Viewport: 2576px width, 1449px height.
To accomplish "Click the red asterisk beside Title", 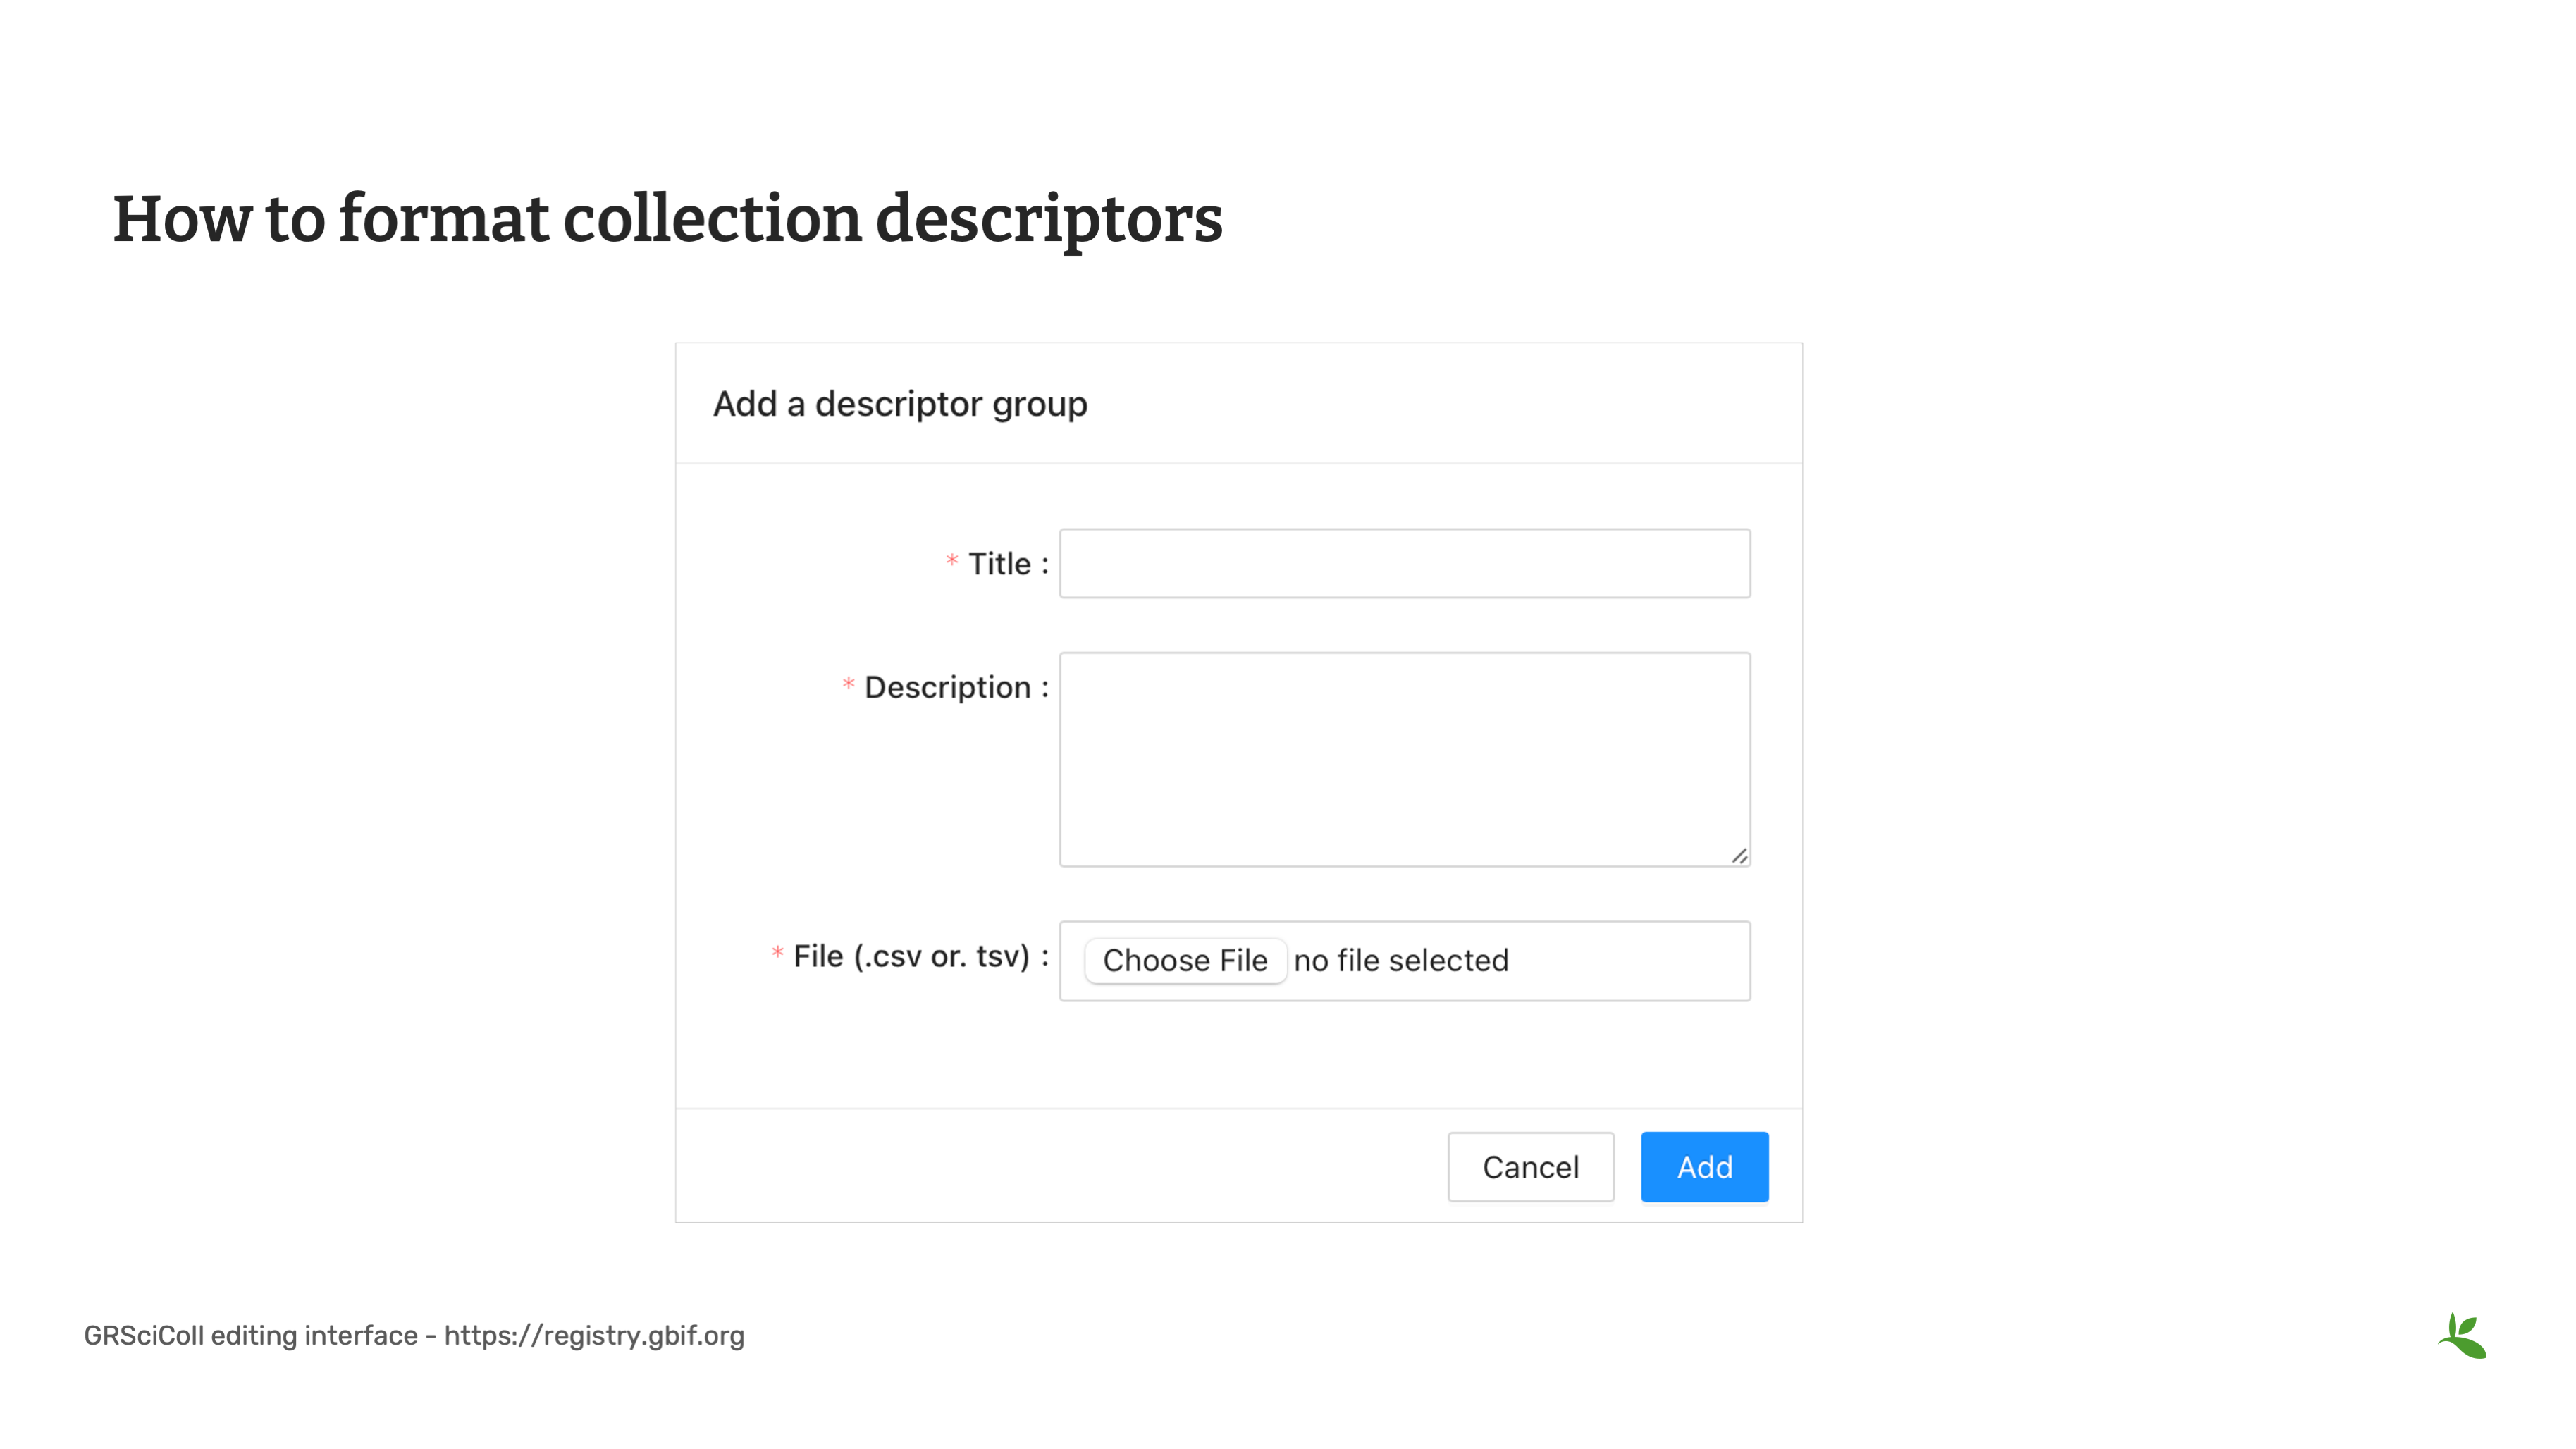I will [952, 561].
